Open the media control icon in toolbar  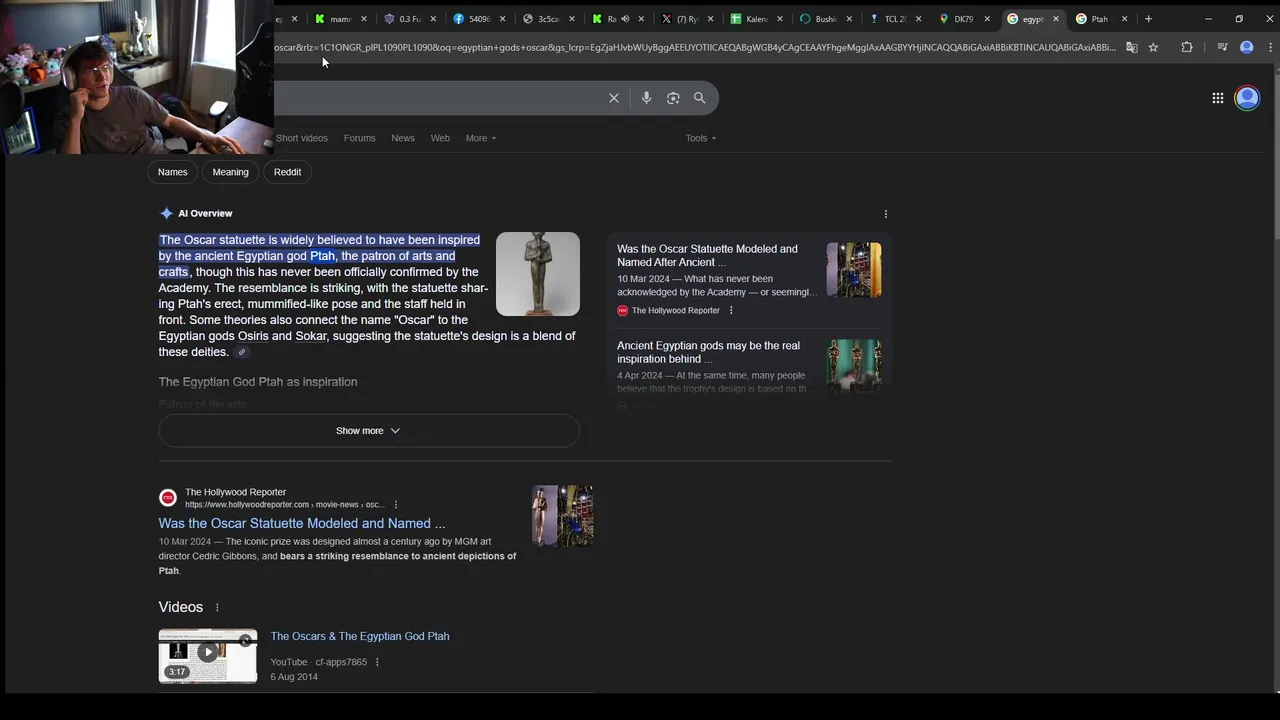coord(1222,47)
